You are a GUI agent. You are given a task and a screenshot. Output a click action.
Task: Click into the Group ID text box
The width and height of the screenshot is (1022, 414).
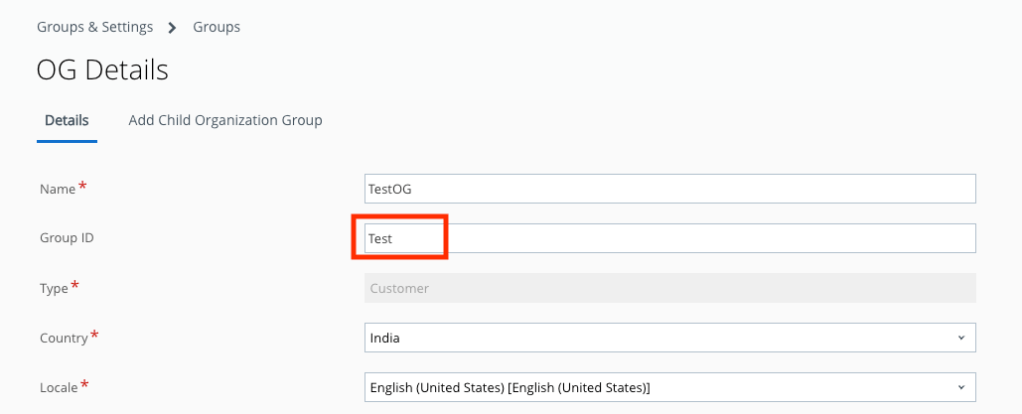pyautogui.click(x=670, y=239)
